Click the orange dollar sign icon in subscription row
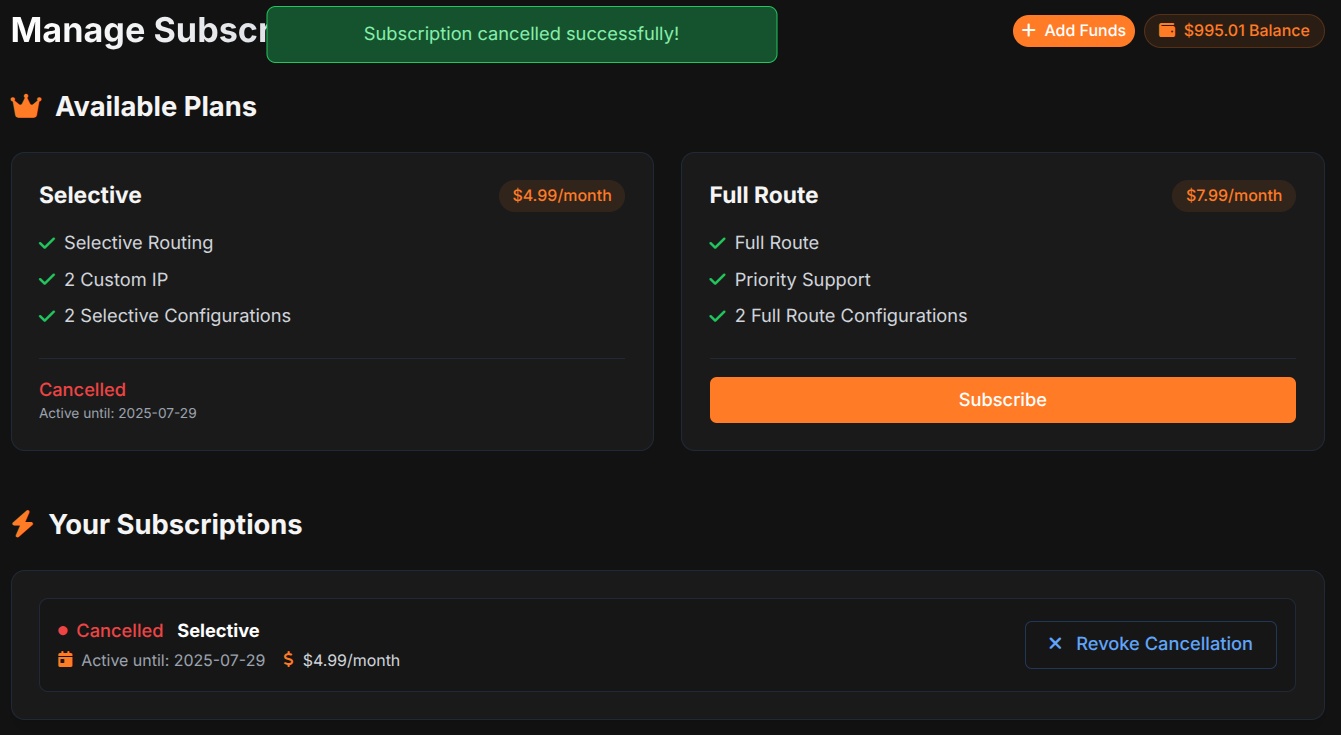 tap(288, 660)
